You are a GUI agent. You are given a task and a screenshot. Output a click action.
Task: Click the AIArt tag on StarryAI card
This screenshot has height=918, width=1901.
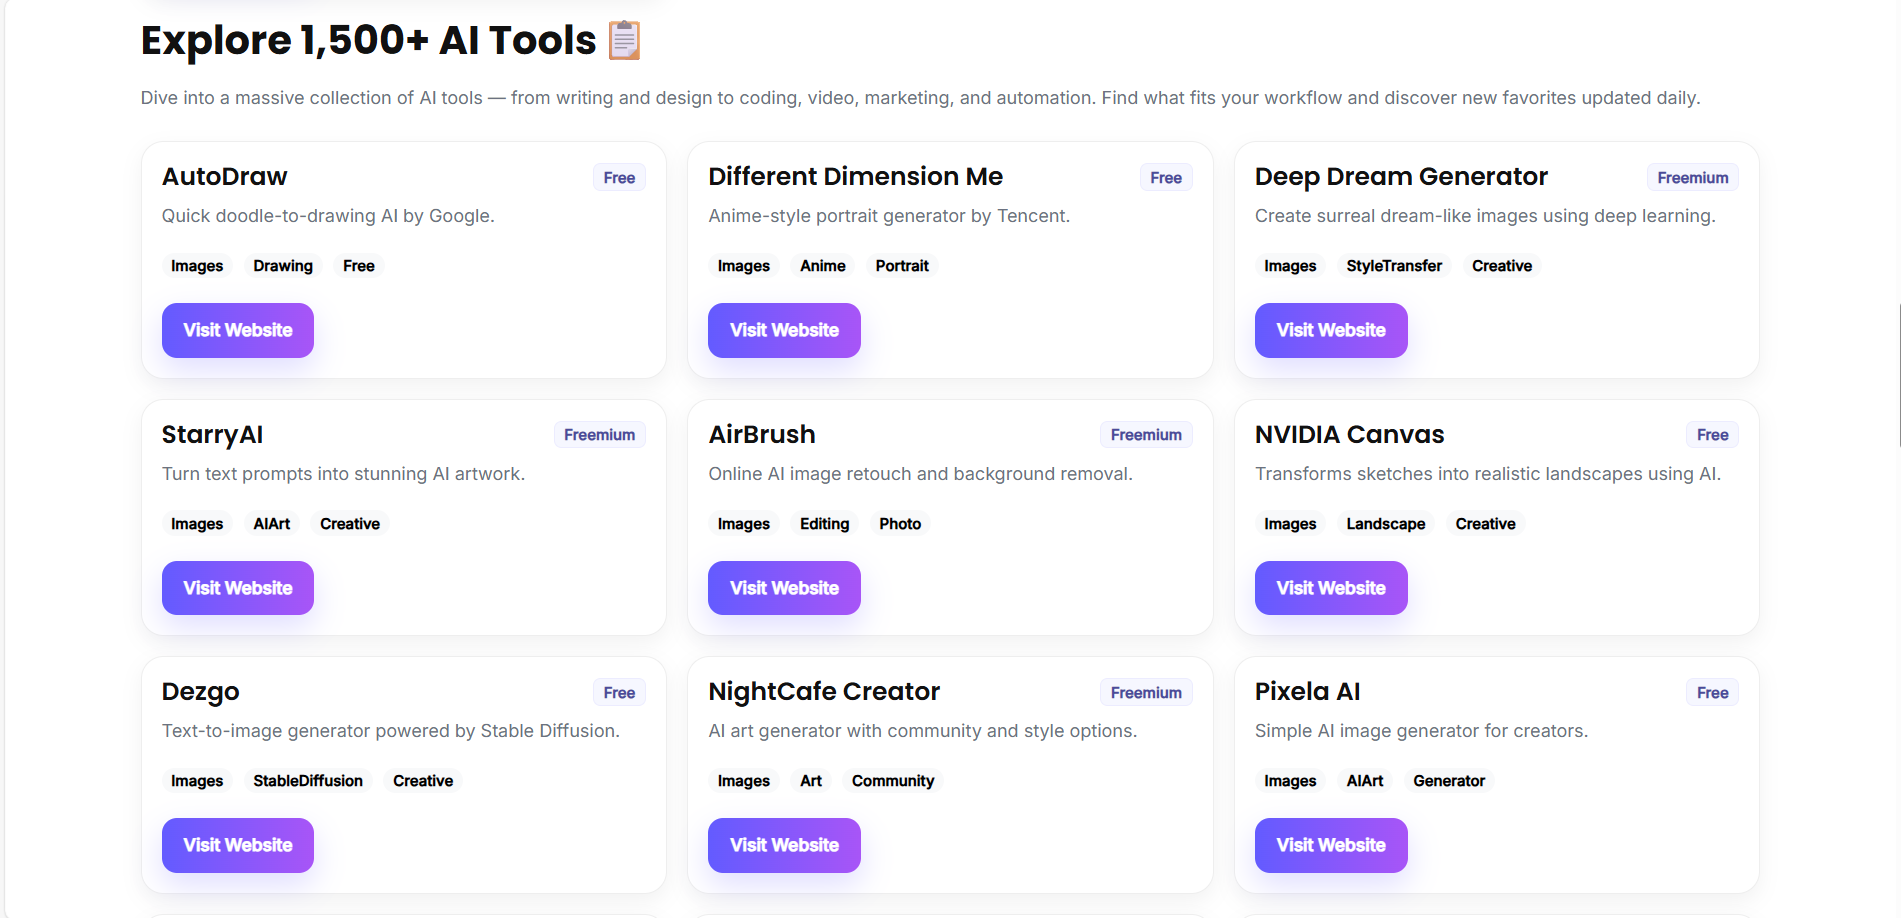click(x=271, y=523)
